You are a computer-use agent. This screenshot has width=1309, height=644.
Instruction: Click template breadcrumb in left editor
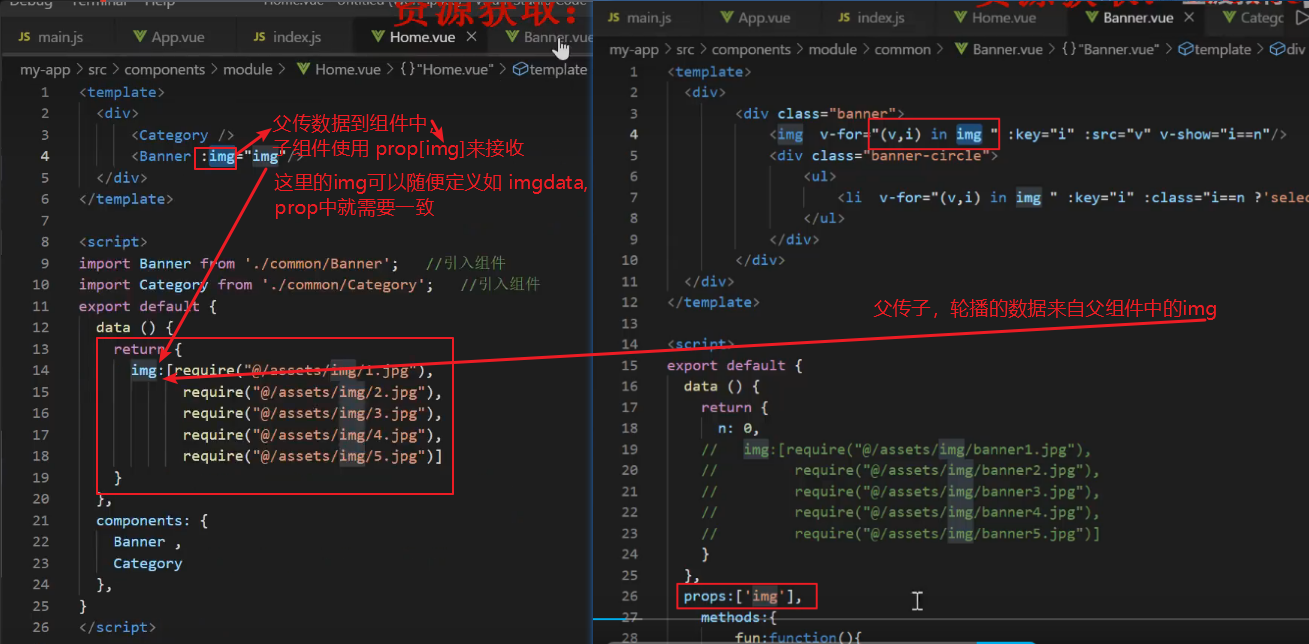[x=550, y=69]
